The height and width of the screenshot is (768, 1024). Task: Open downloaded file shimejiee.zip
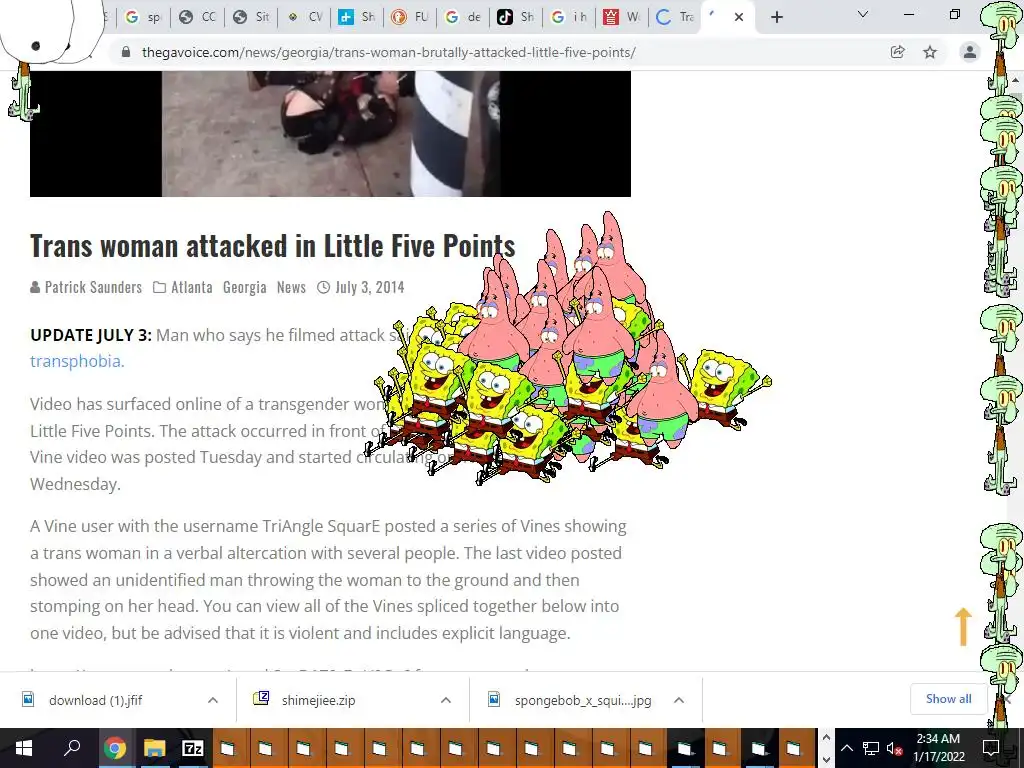318,700
